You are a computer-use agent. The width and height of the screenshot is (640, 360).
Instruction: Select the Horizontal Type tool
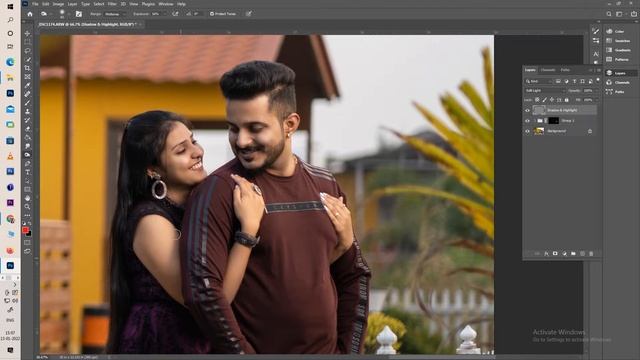(28, 172)
